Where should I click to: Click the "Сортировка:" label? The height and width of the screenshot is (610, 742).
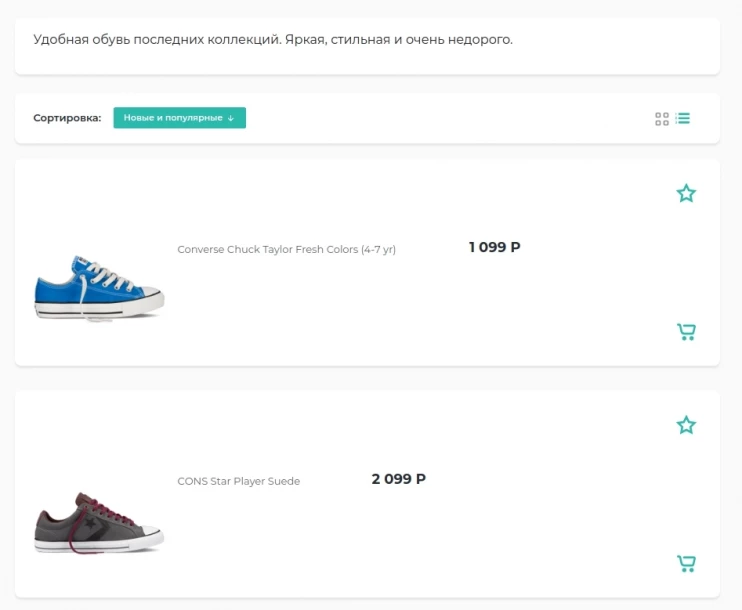click(67, 118)
